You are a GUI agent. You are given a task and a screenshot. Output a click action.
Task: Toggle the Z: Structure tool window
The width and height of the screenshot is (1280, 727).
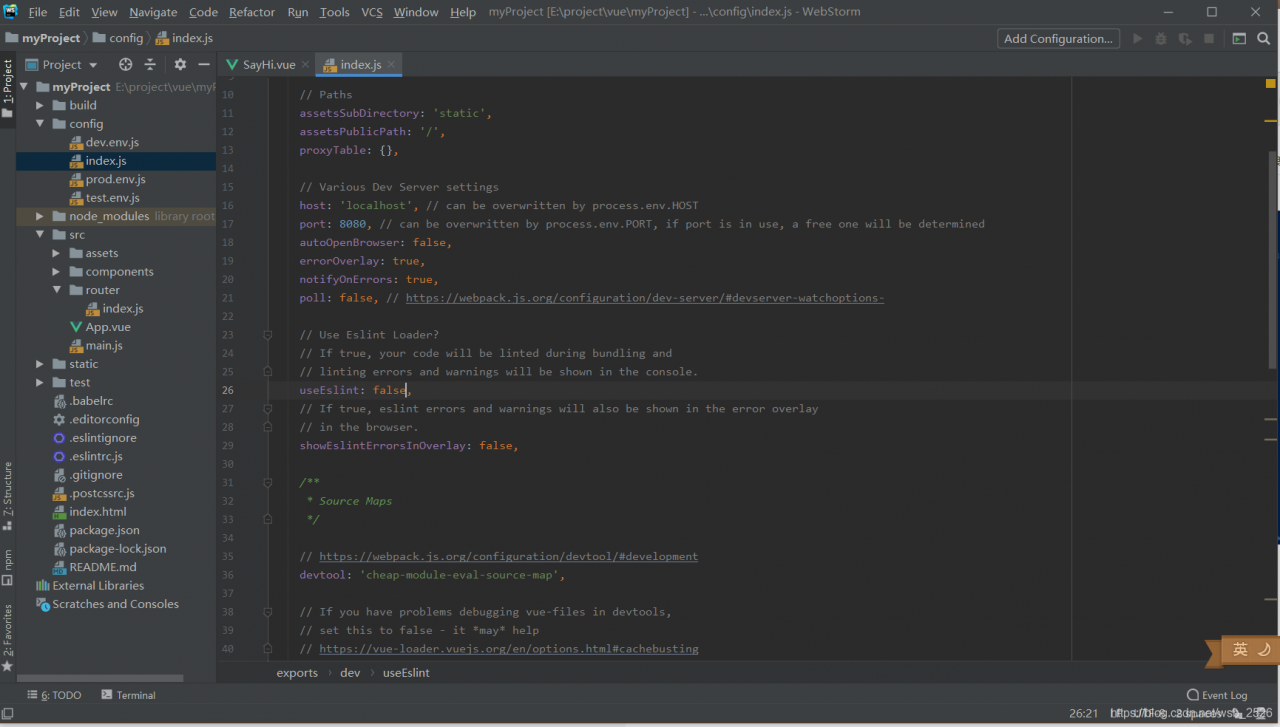tap(7, 495)
